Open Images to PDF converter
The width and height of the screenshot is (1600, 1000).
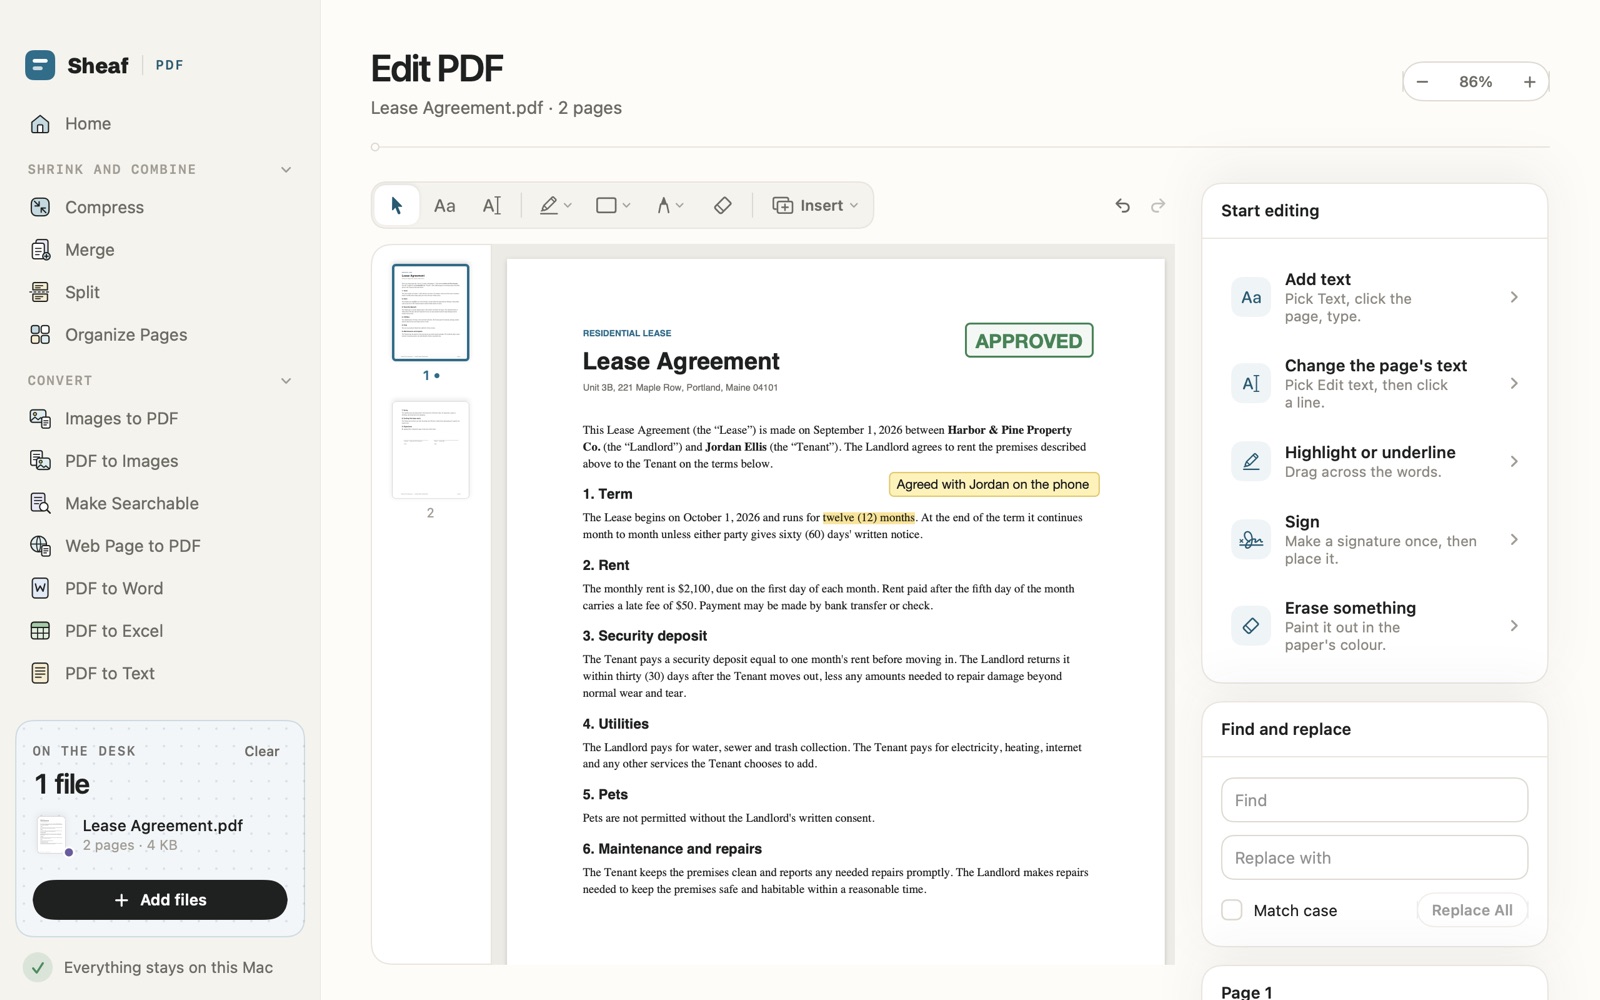(160, 418)
